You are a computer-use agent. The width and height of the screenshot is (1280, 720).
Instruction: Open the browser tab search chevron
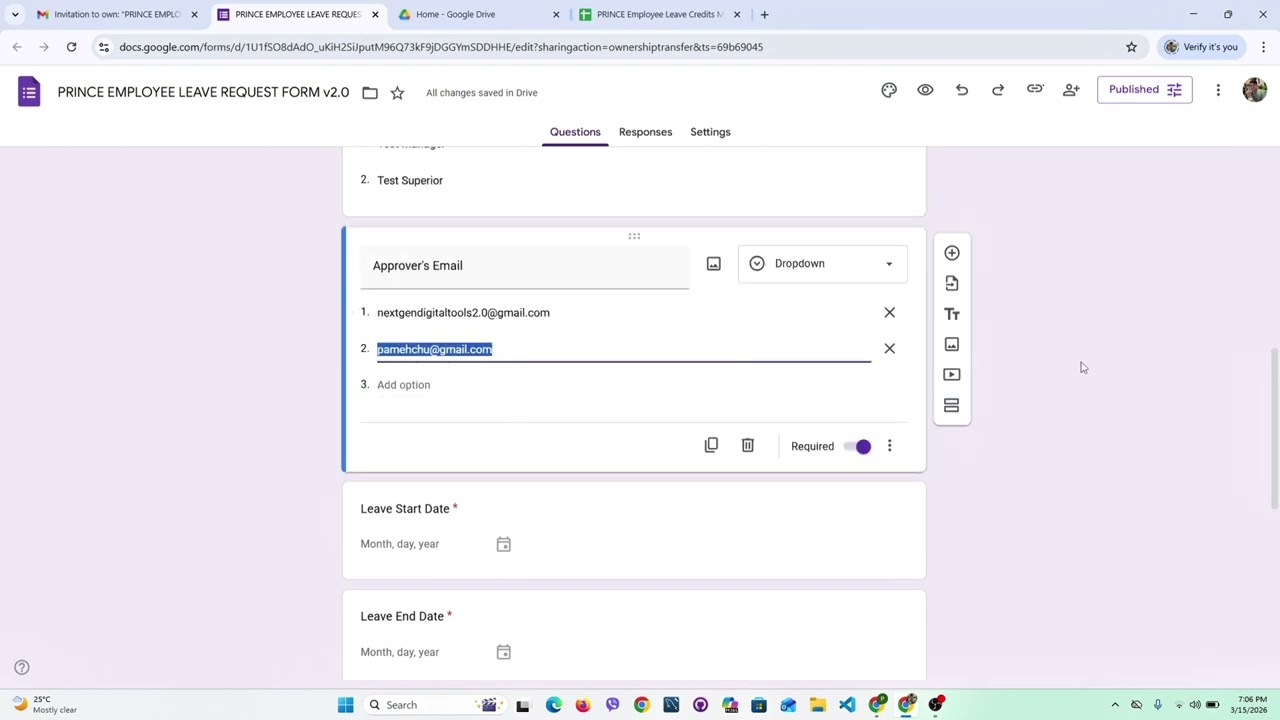(15, 14)
